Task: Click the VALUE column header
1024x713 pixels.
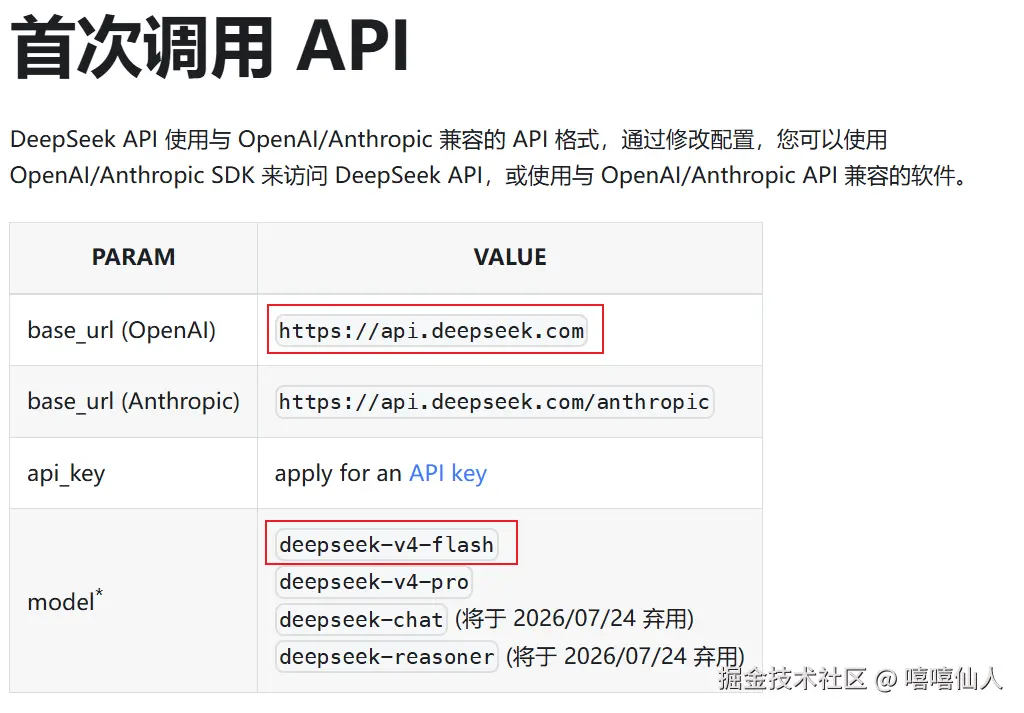Action: click(x=510, y=257)
